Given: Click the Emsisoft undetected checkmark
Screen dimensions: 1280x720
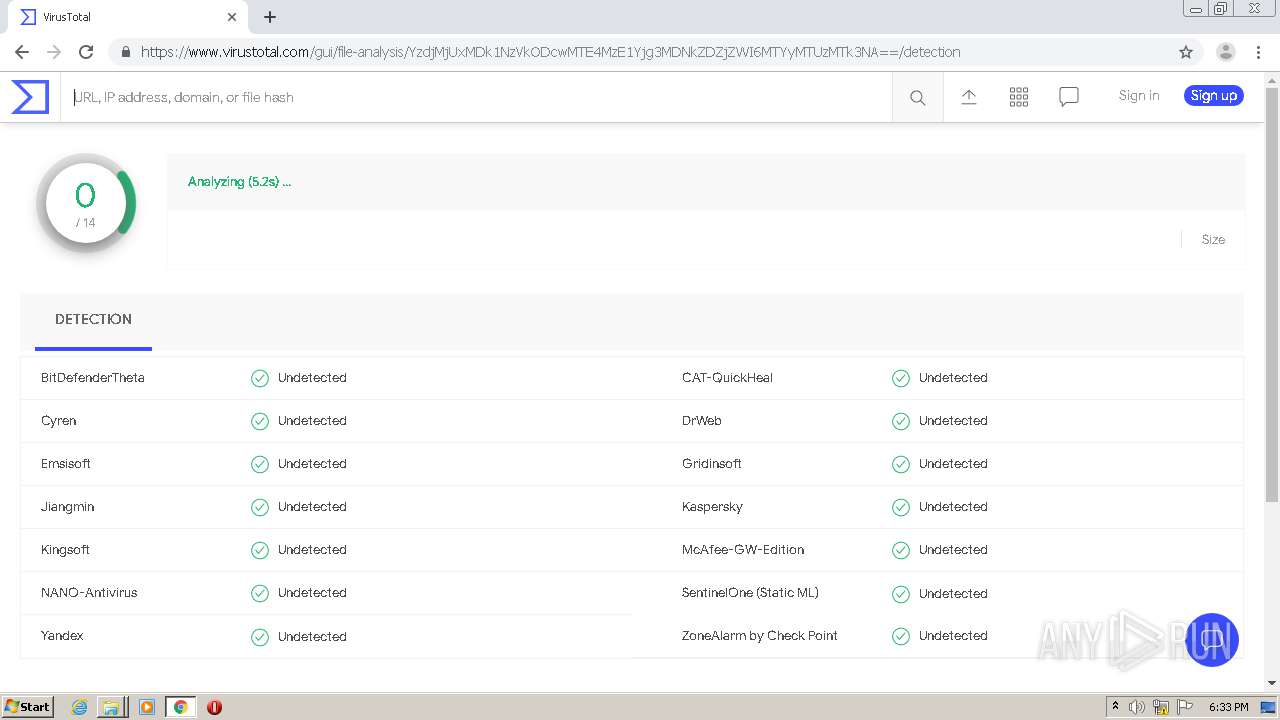Looking at the screenshot, I should click(x=260, y=464).
